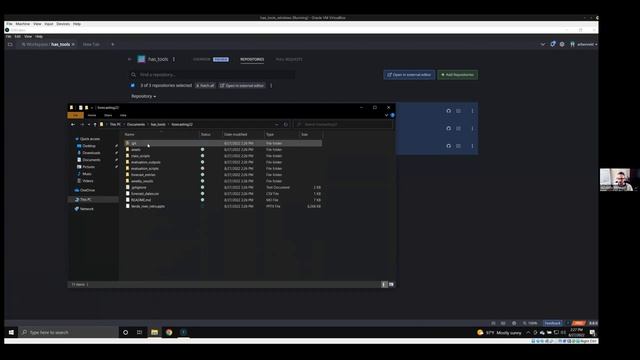This screenshot has height=360, width=640.
Task: Go back in File Explorer navigation
Action: tap(73, 124)
